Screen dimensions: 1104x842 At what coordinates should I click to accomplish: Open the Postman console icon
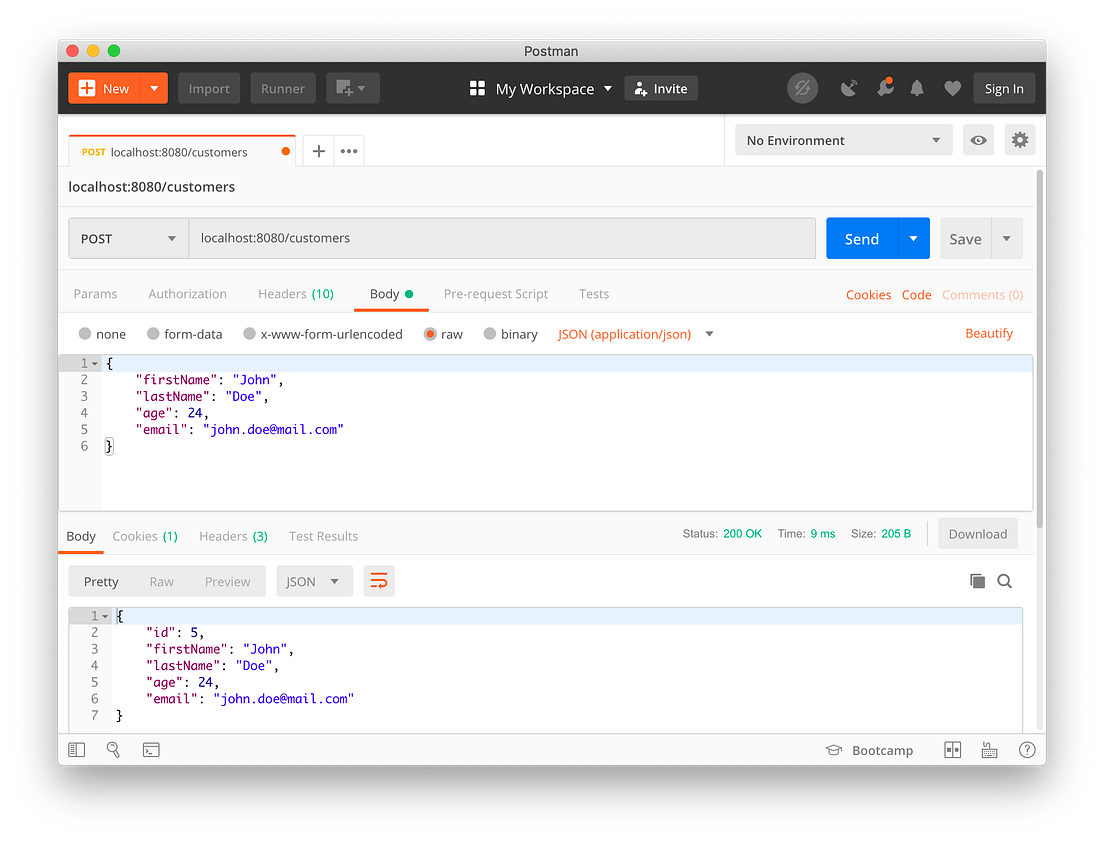coord(151,749)
